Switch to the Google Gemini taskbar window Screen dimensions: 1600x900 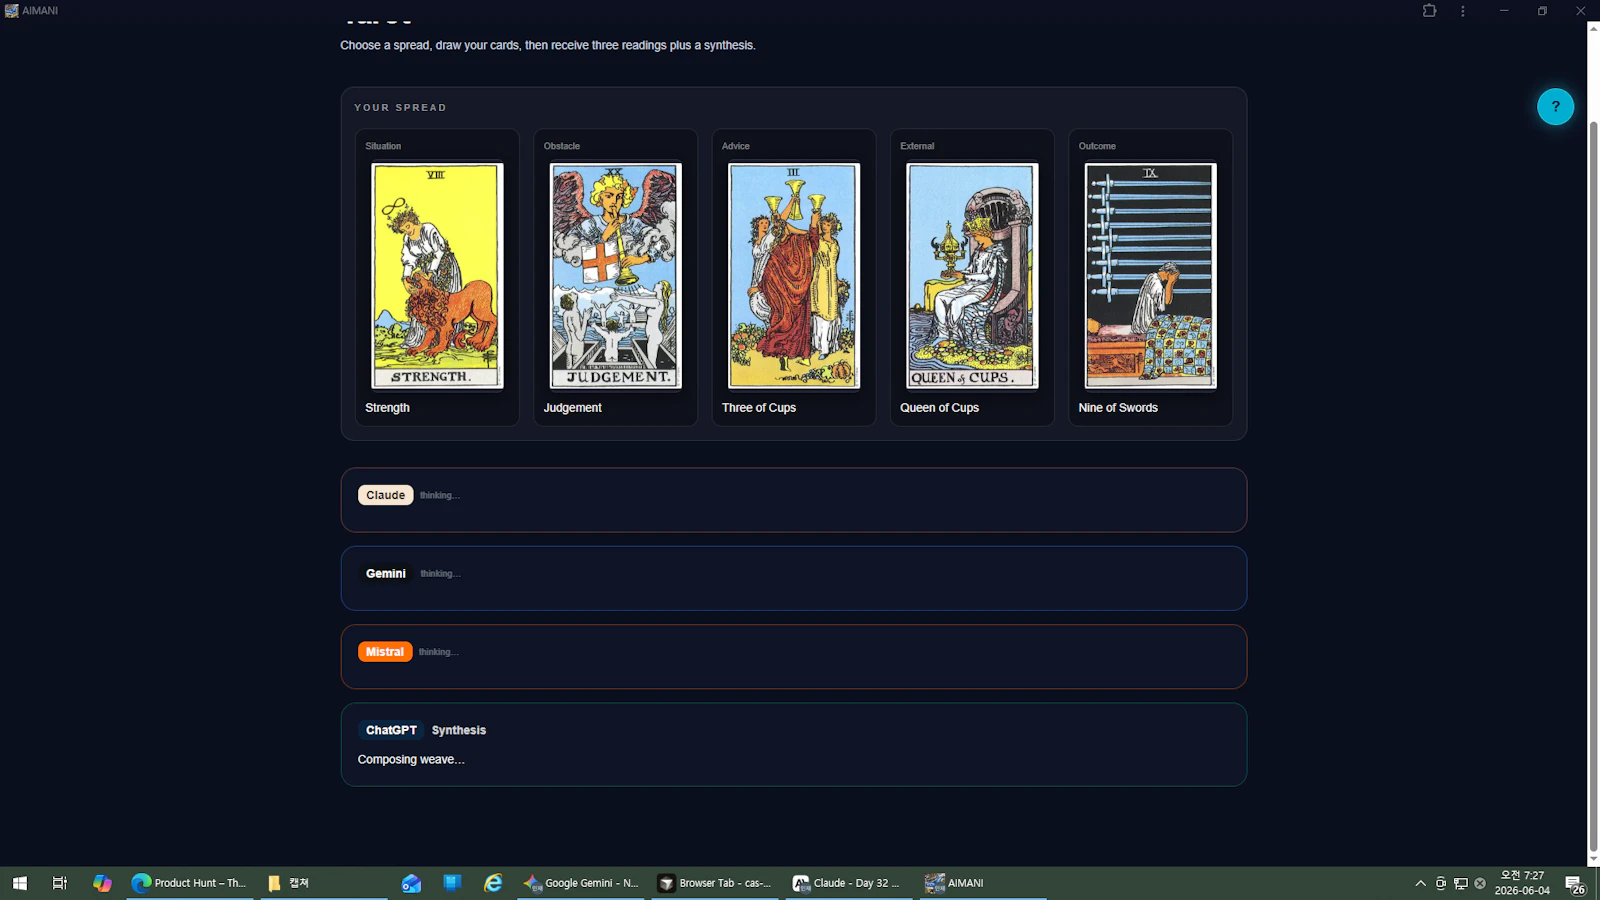click(x=581, y=883)
